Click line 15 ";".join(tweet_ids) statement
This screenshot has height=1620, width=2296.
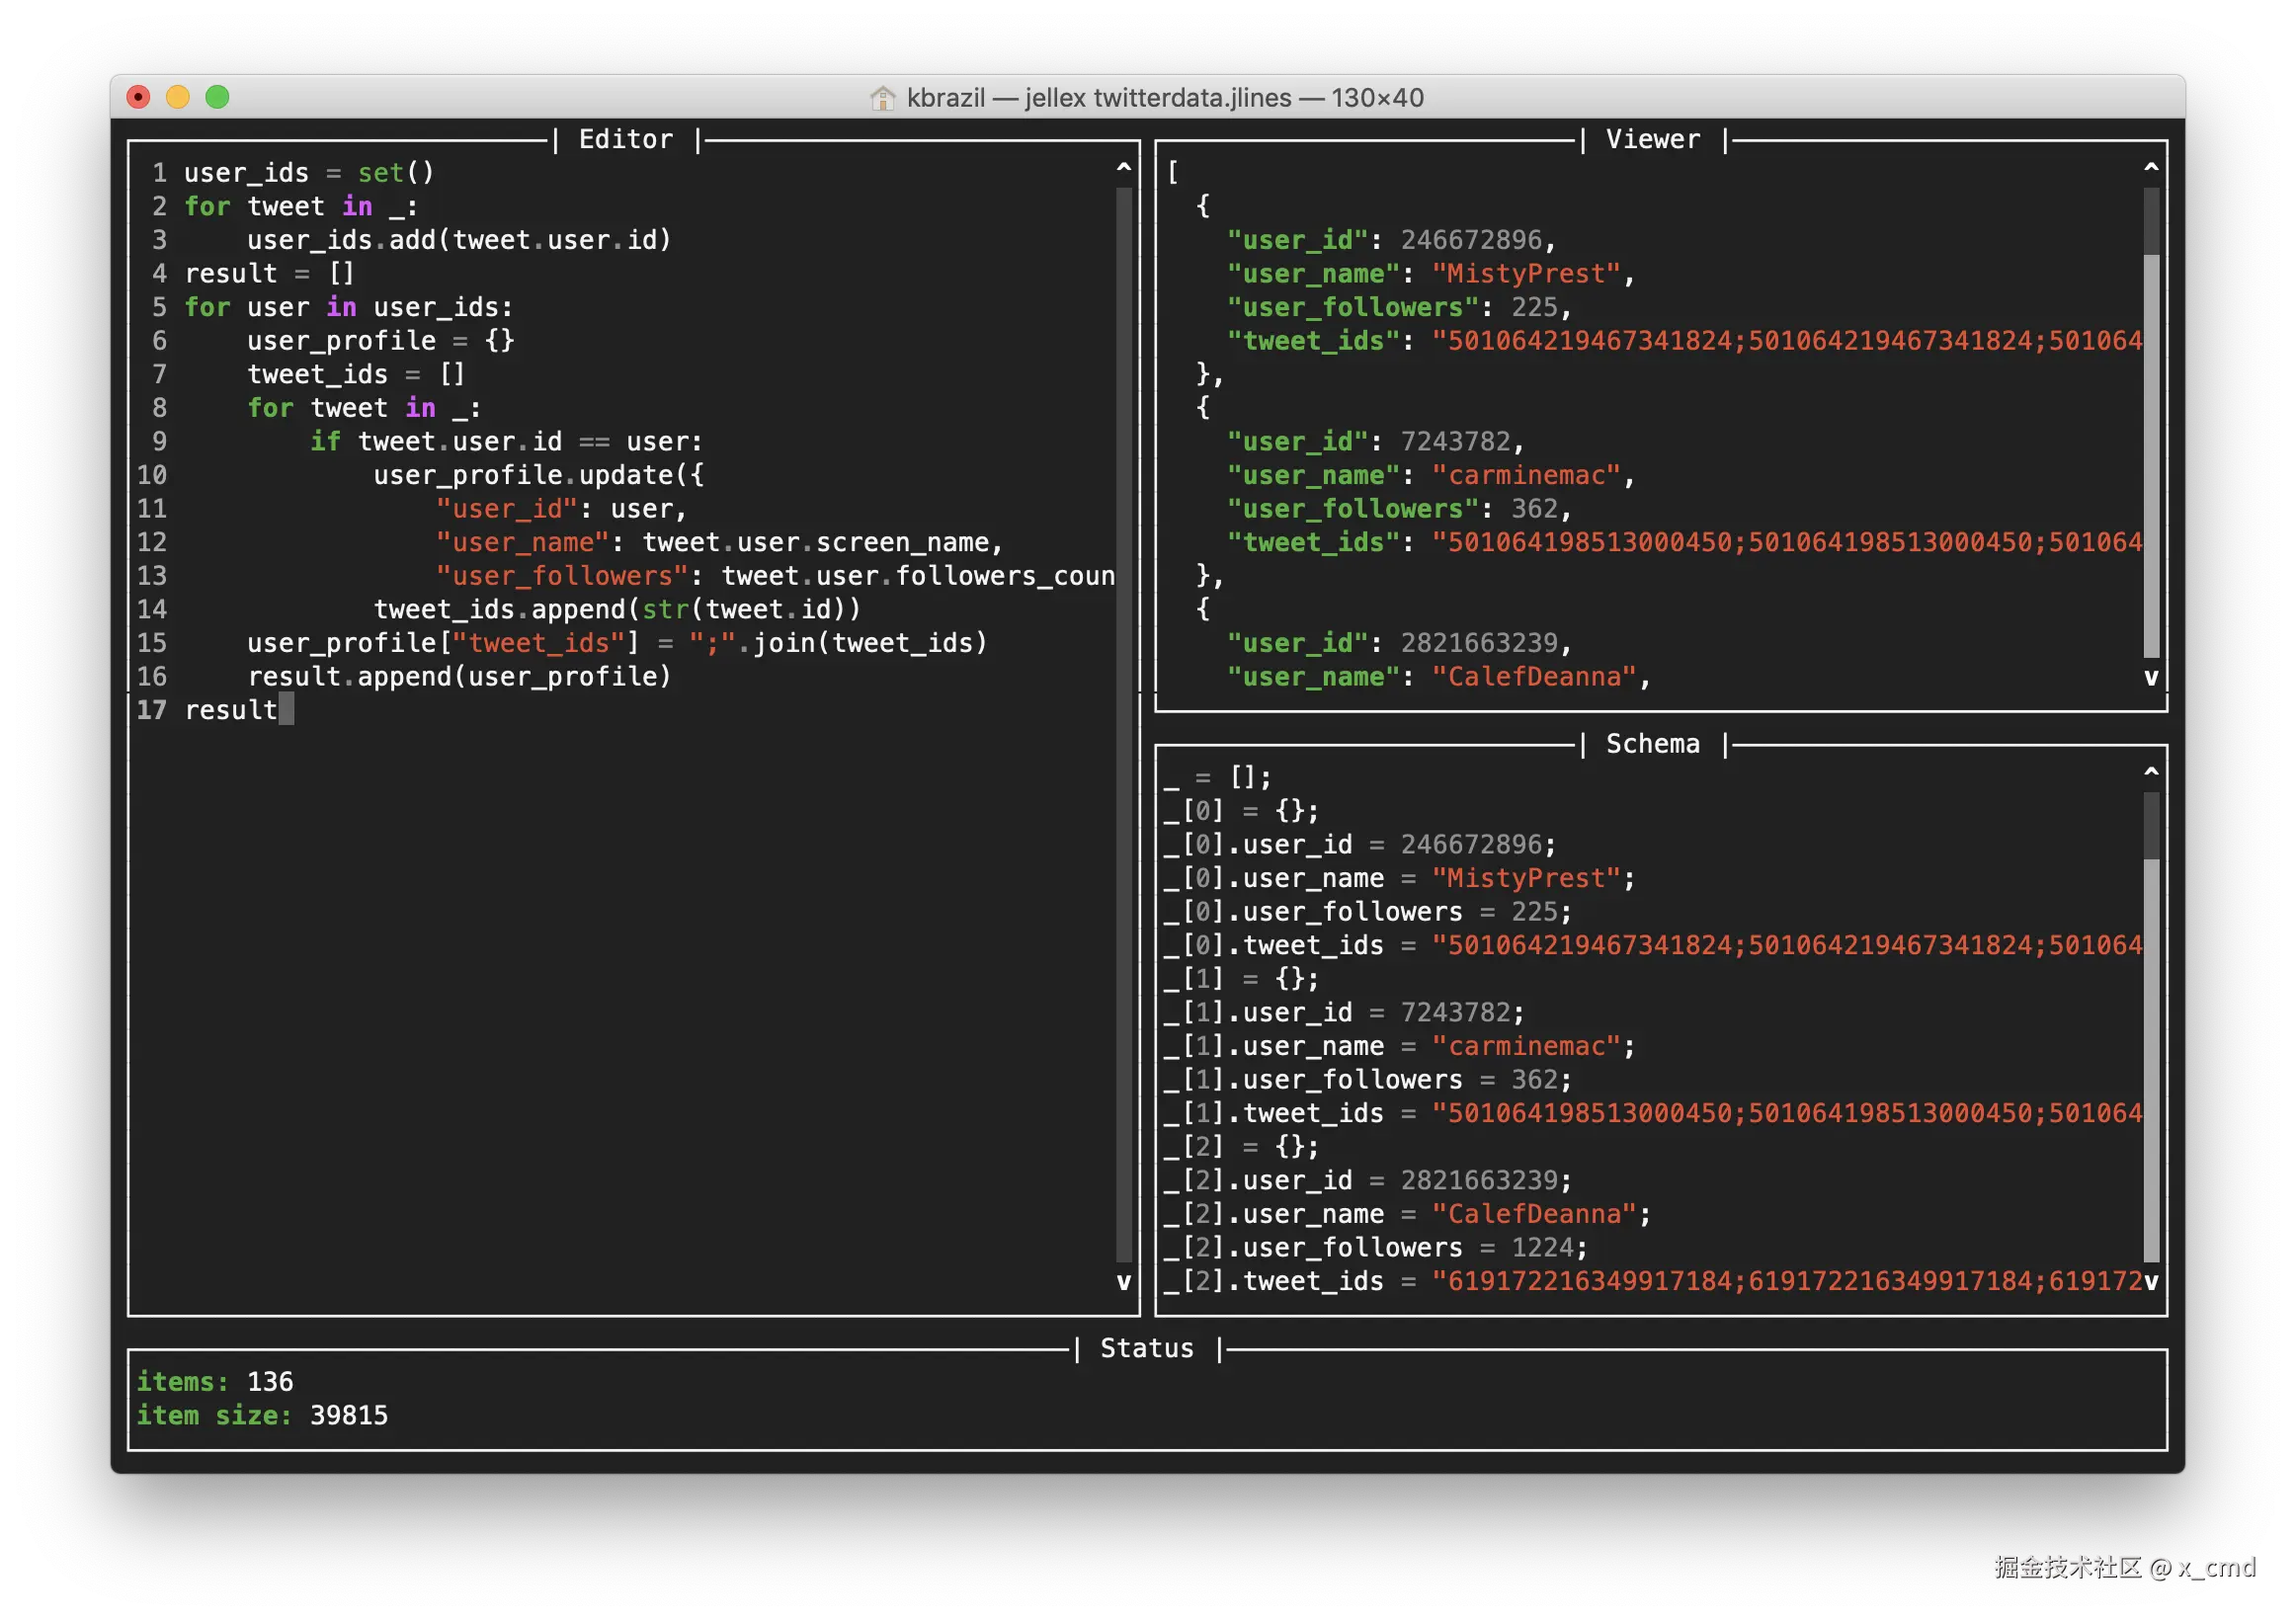click(x=617, y=643)
